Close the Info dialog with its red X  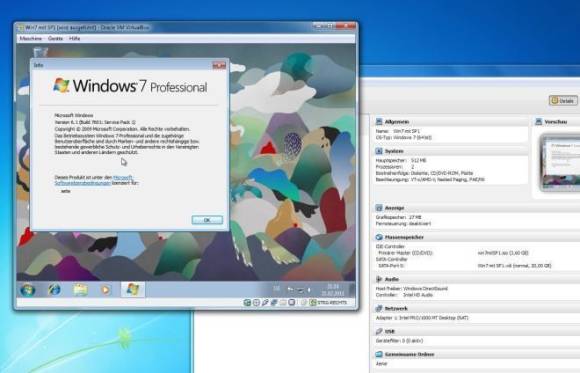219,65
